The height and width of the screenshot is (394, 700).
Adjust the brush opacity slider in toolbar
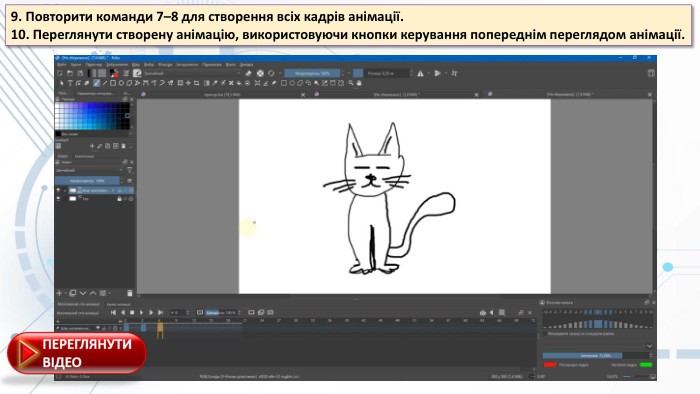[x=312, y=73]
